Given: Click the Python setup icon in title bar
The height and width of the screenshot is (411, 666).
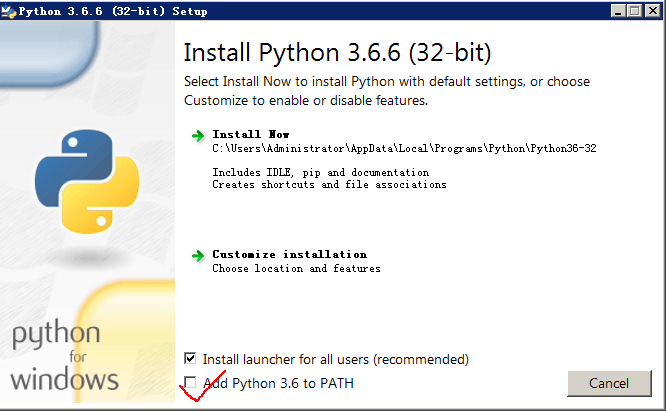Looking at the screenshot, I should pos(8,11).
